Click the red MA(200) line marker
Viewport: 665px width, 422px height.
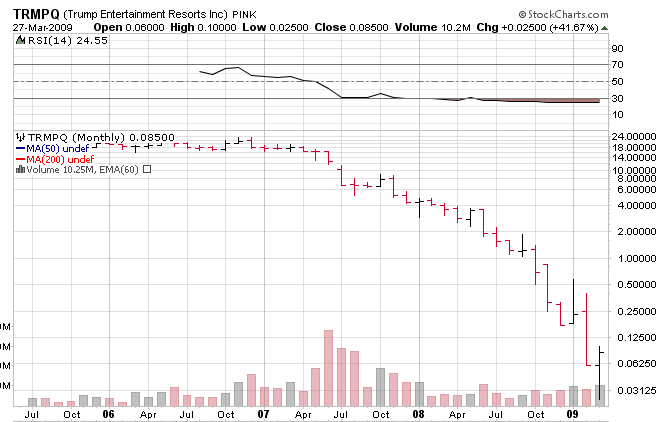tap(21, 158)
